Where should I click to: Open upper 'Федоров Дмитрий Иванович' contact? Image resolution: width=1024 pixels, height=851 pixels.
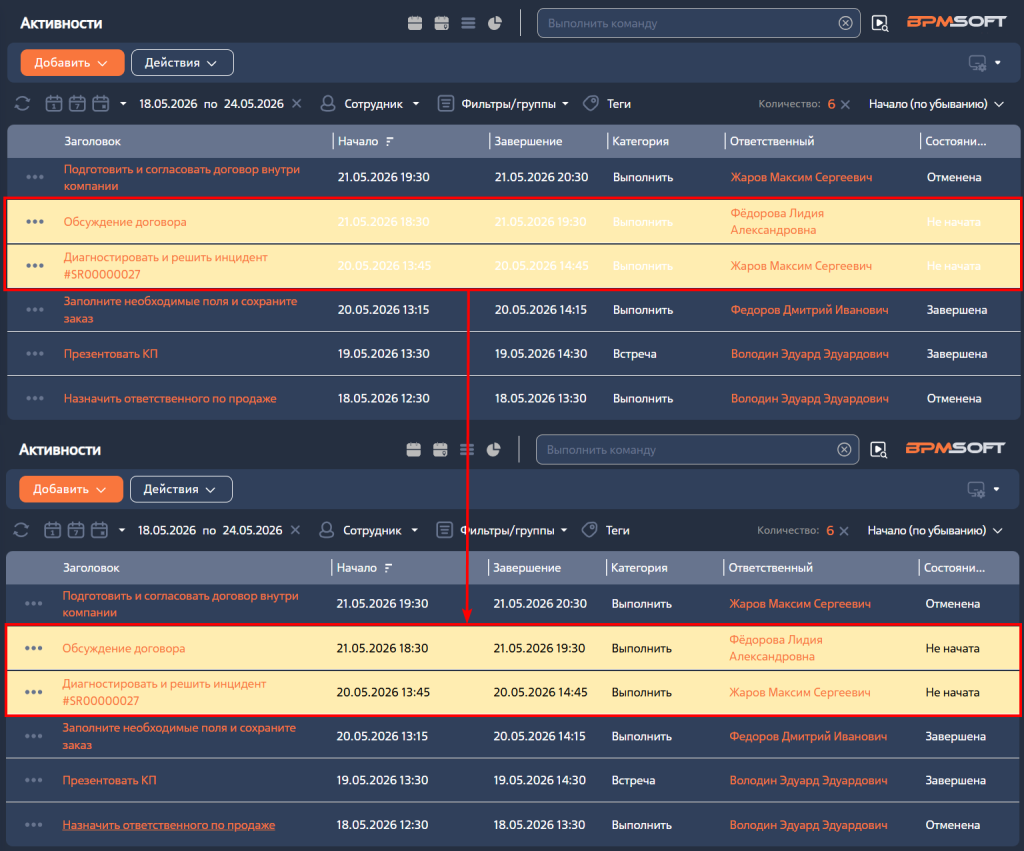(809, 310)
